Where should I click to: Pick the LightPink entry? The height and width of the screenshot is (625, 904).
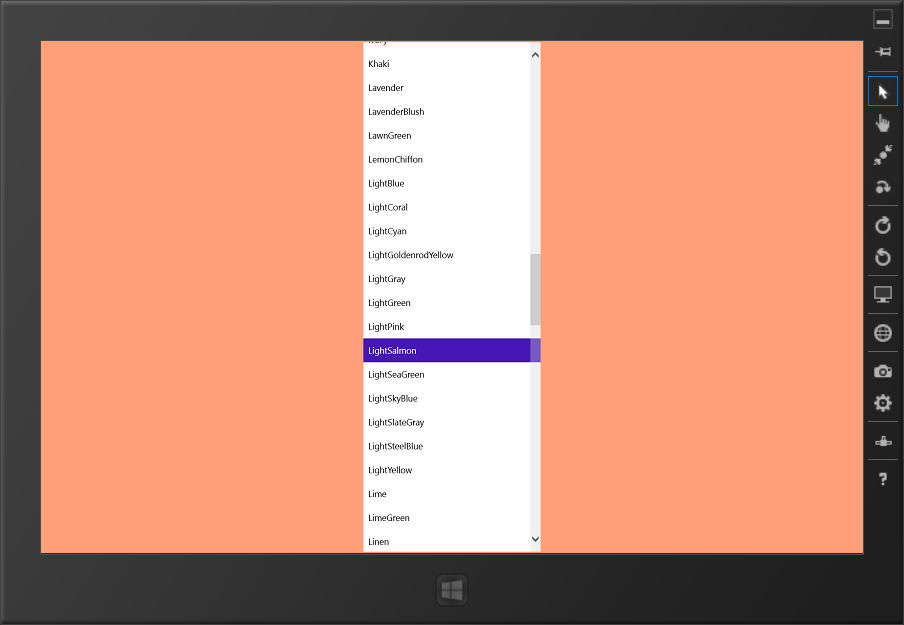click(x=446, y=327)
